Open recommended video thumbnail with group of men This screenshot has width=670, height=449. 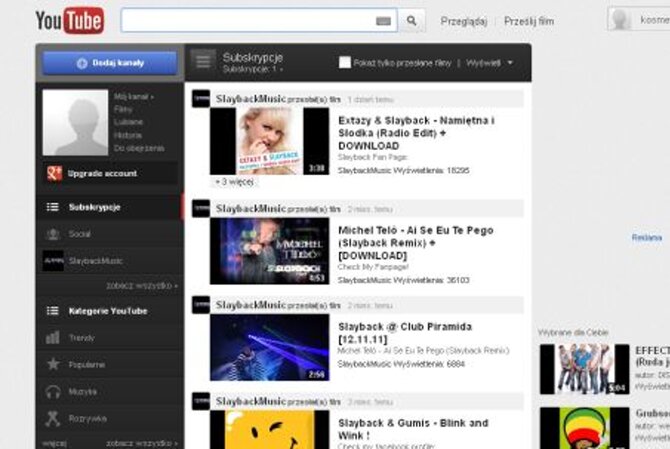click(585, 369)
